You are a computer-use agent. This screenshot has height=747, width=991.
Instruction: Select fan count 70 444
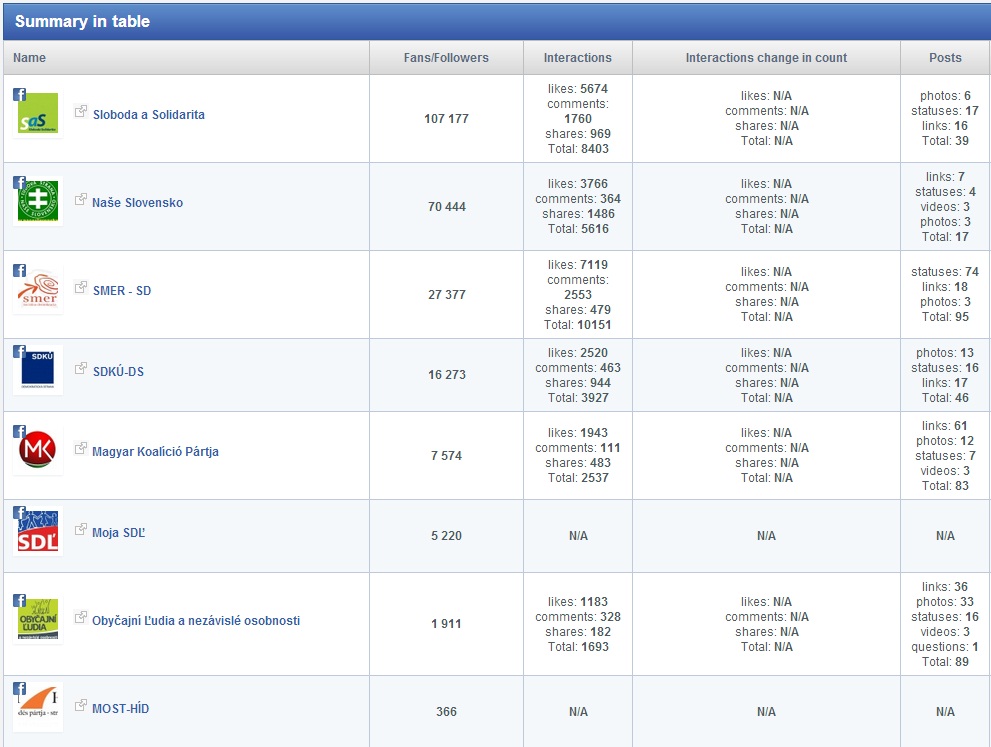coord(446,207)
